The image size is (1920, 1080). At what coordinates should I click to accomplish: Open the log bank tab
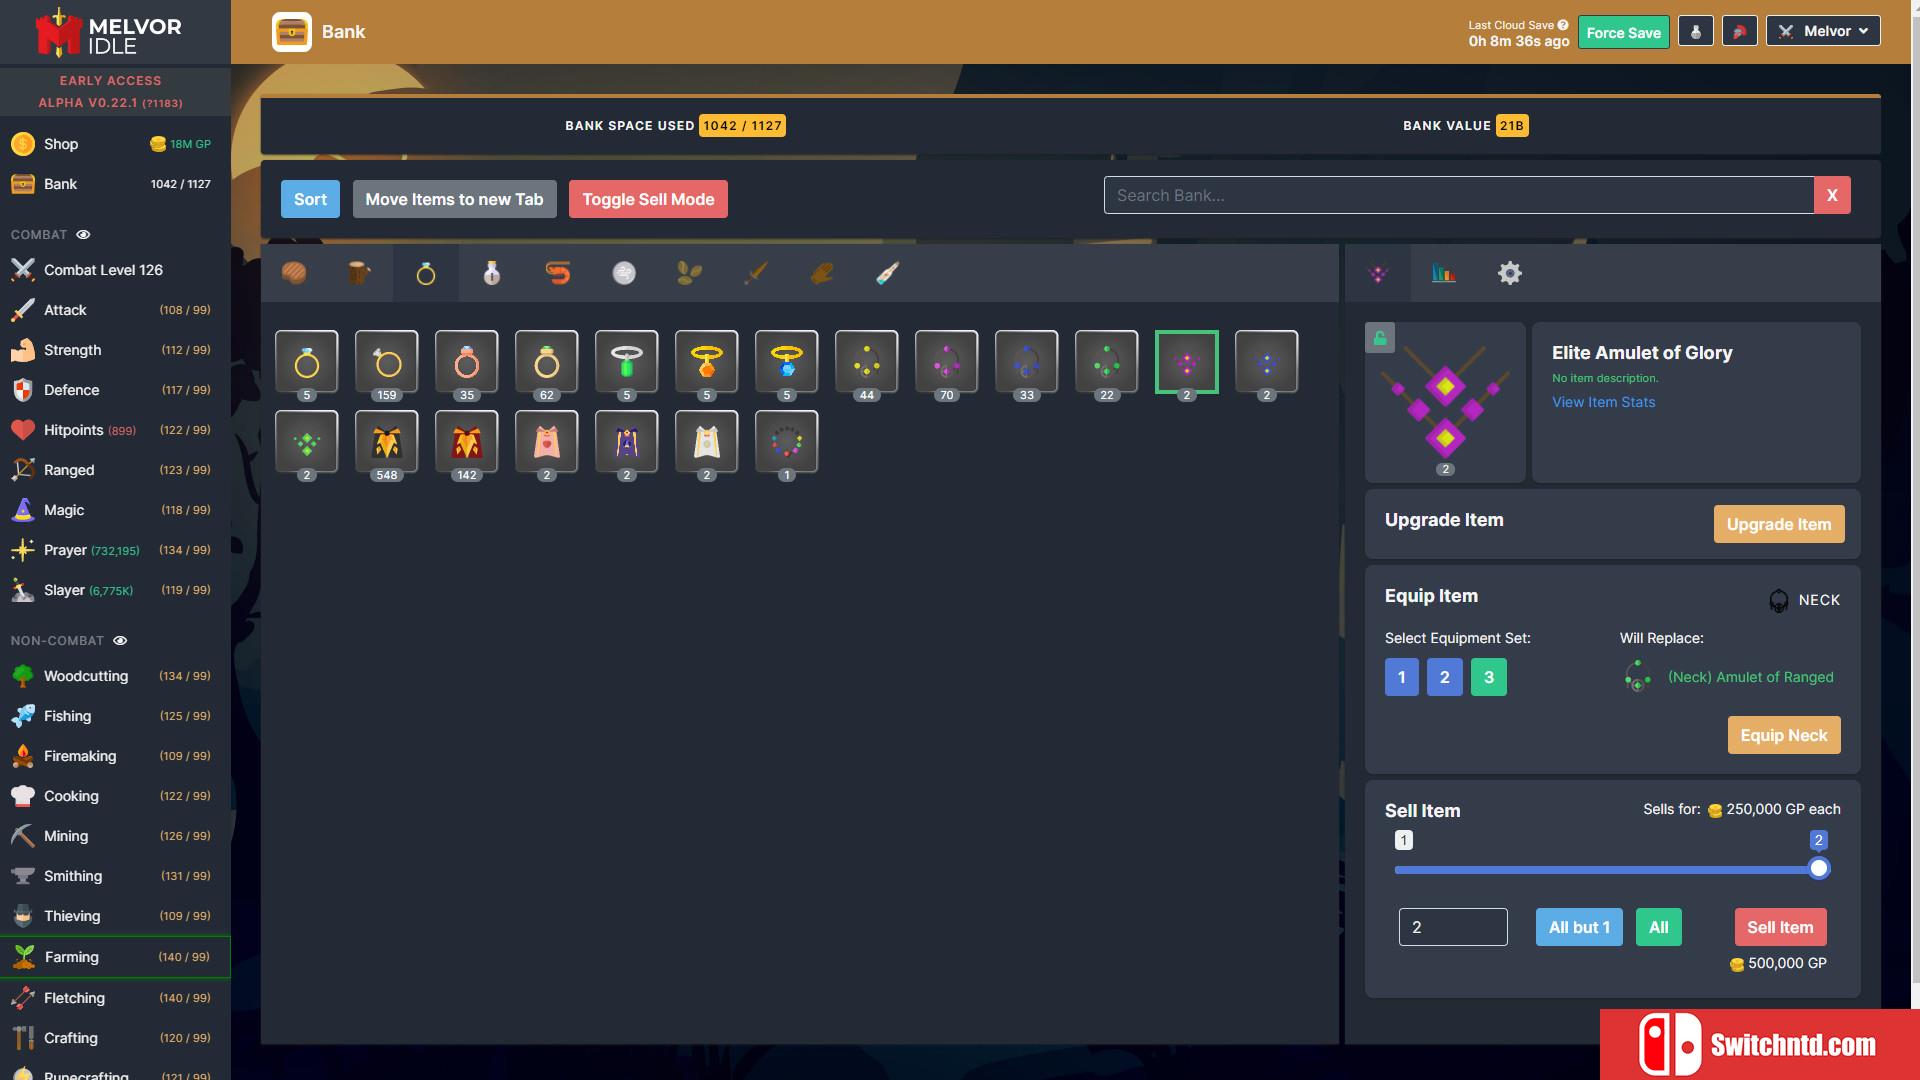tap(360, 273)
